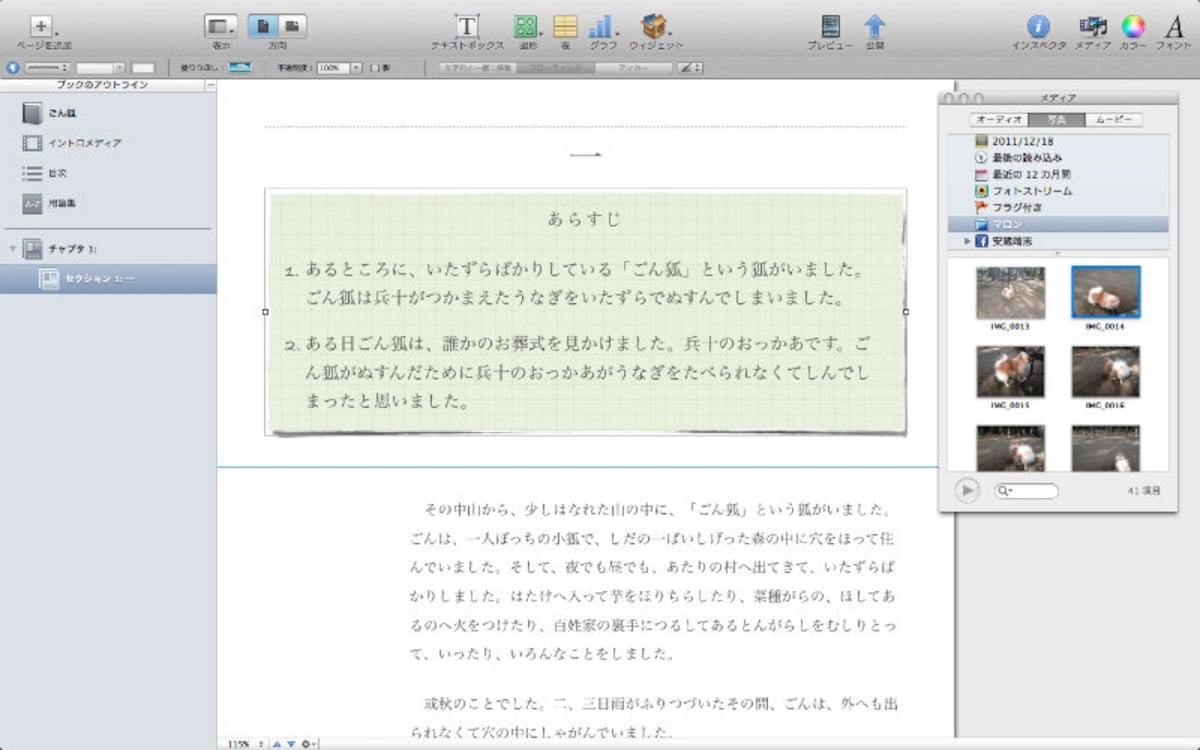Collapse the チャプタ 1 disclosure triangle
The image size is (1200, 750).
[13, 248]
